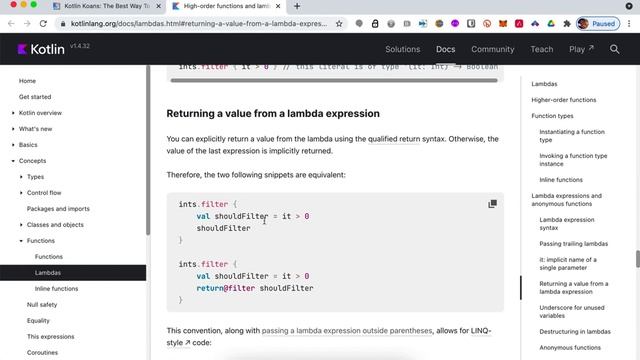Image resolution: width=640 pixels, height=360 pixels.
Task: Open the Teach menu item
Action: tap(542, 49)
